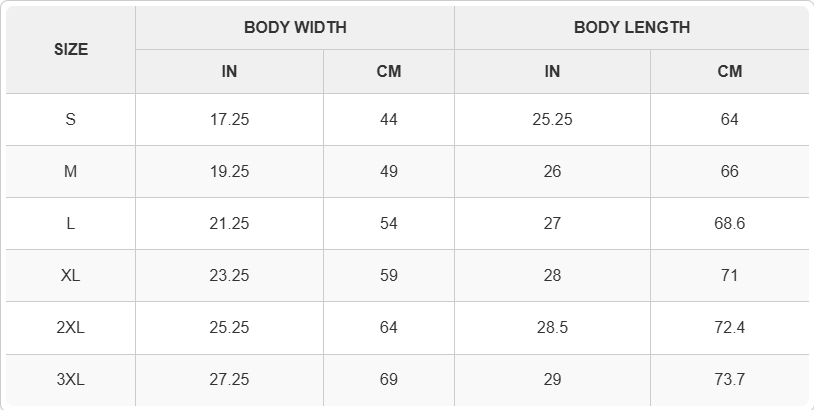Select the BODY LENGTH header cell

click(x=632, y=28)
